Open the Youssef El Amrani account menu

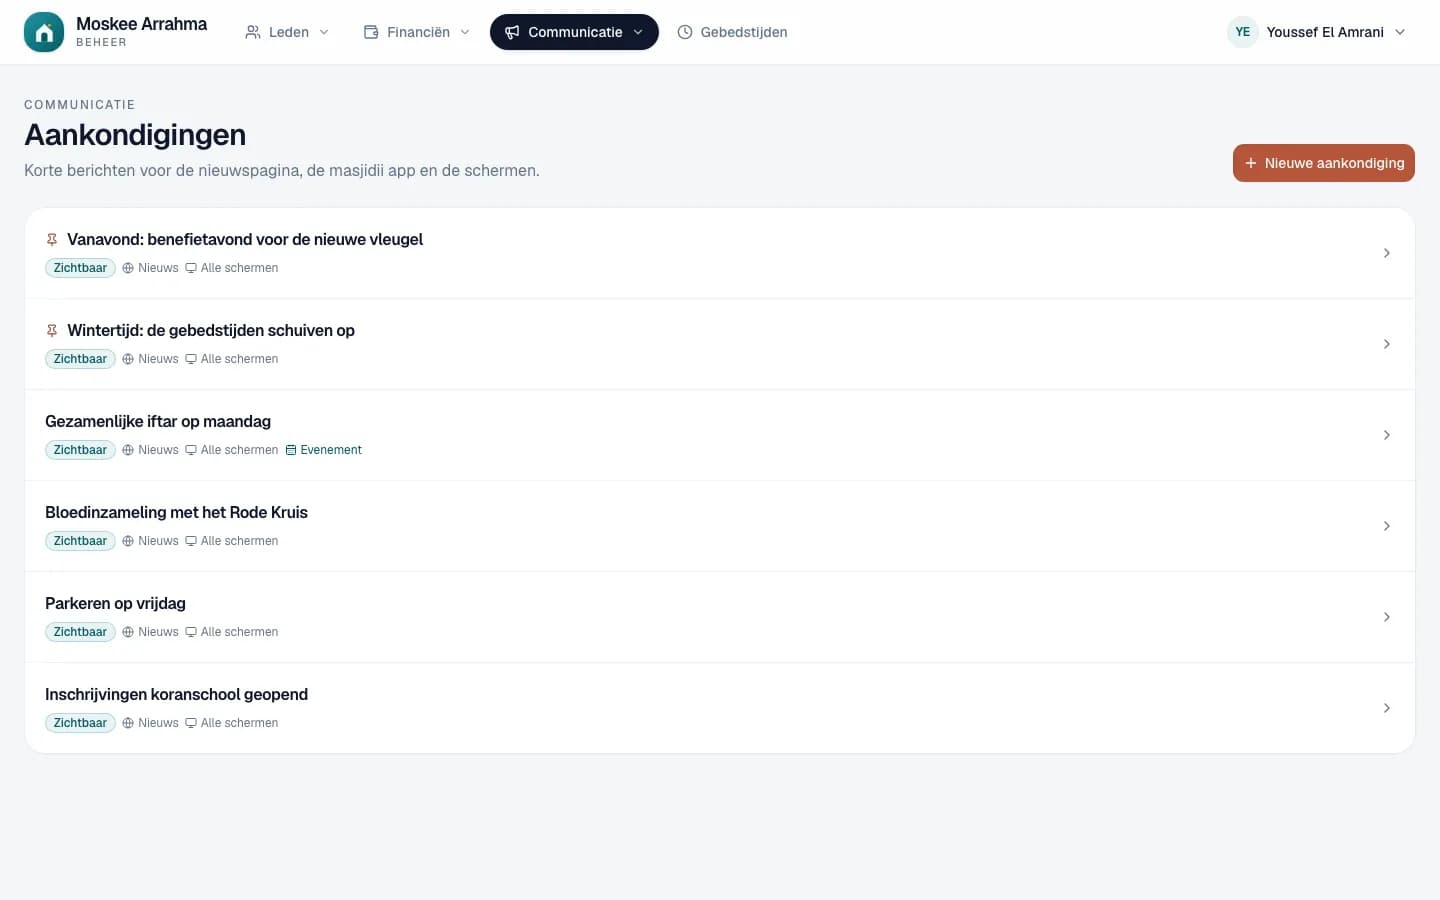coord(1317,32)
